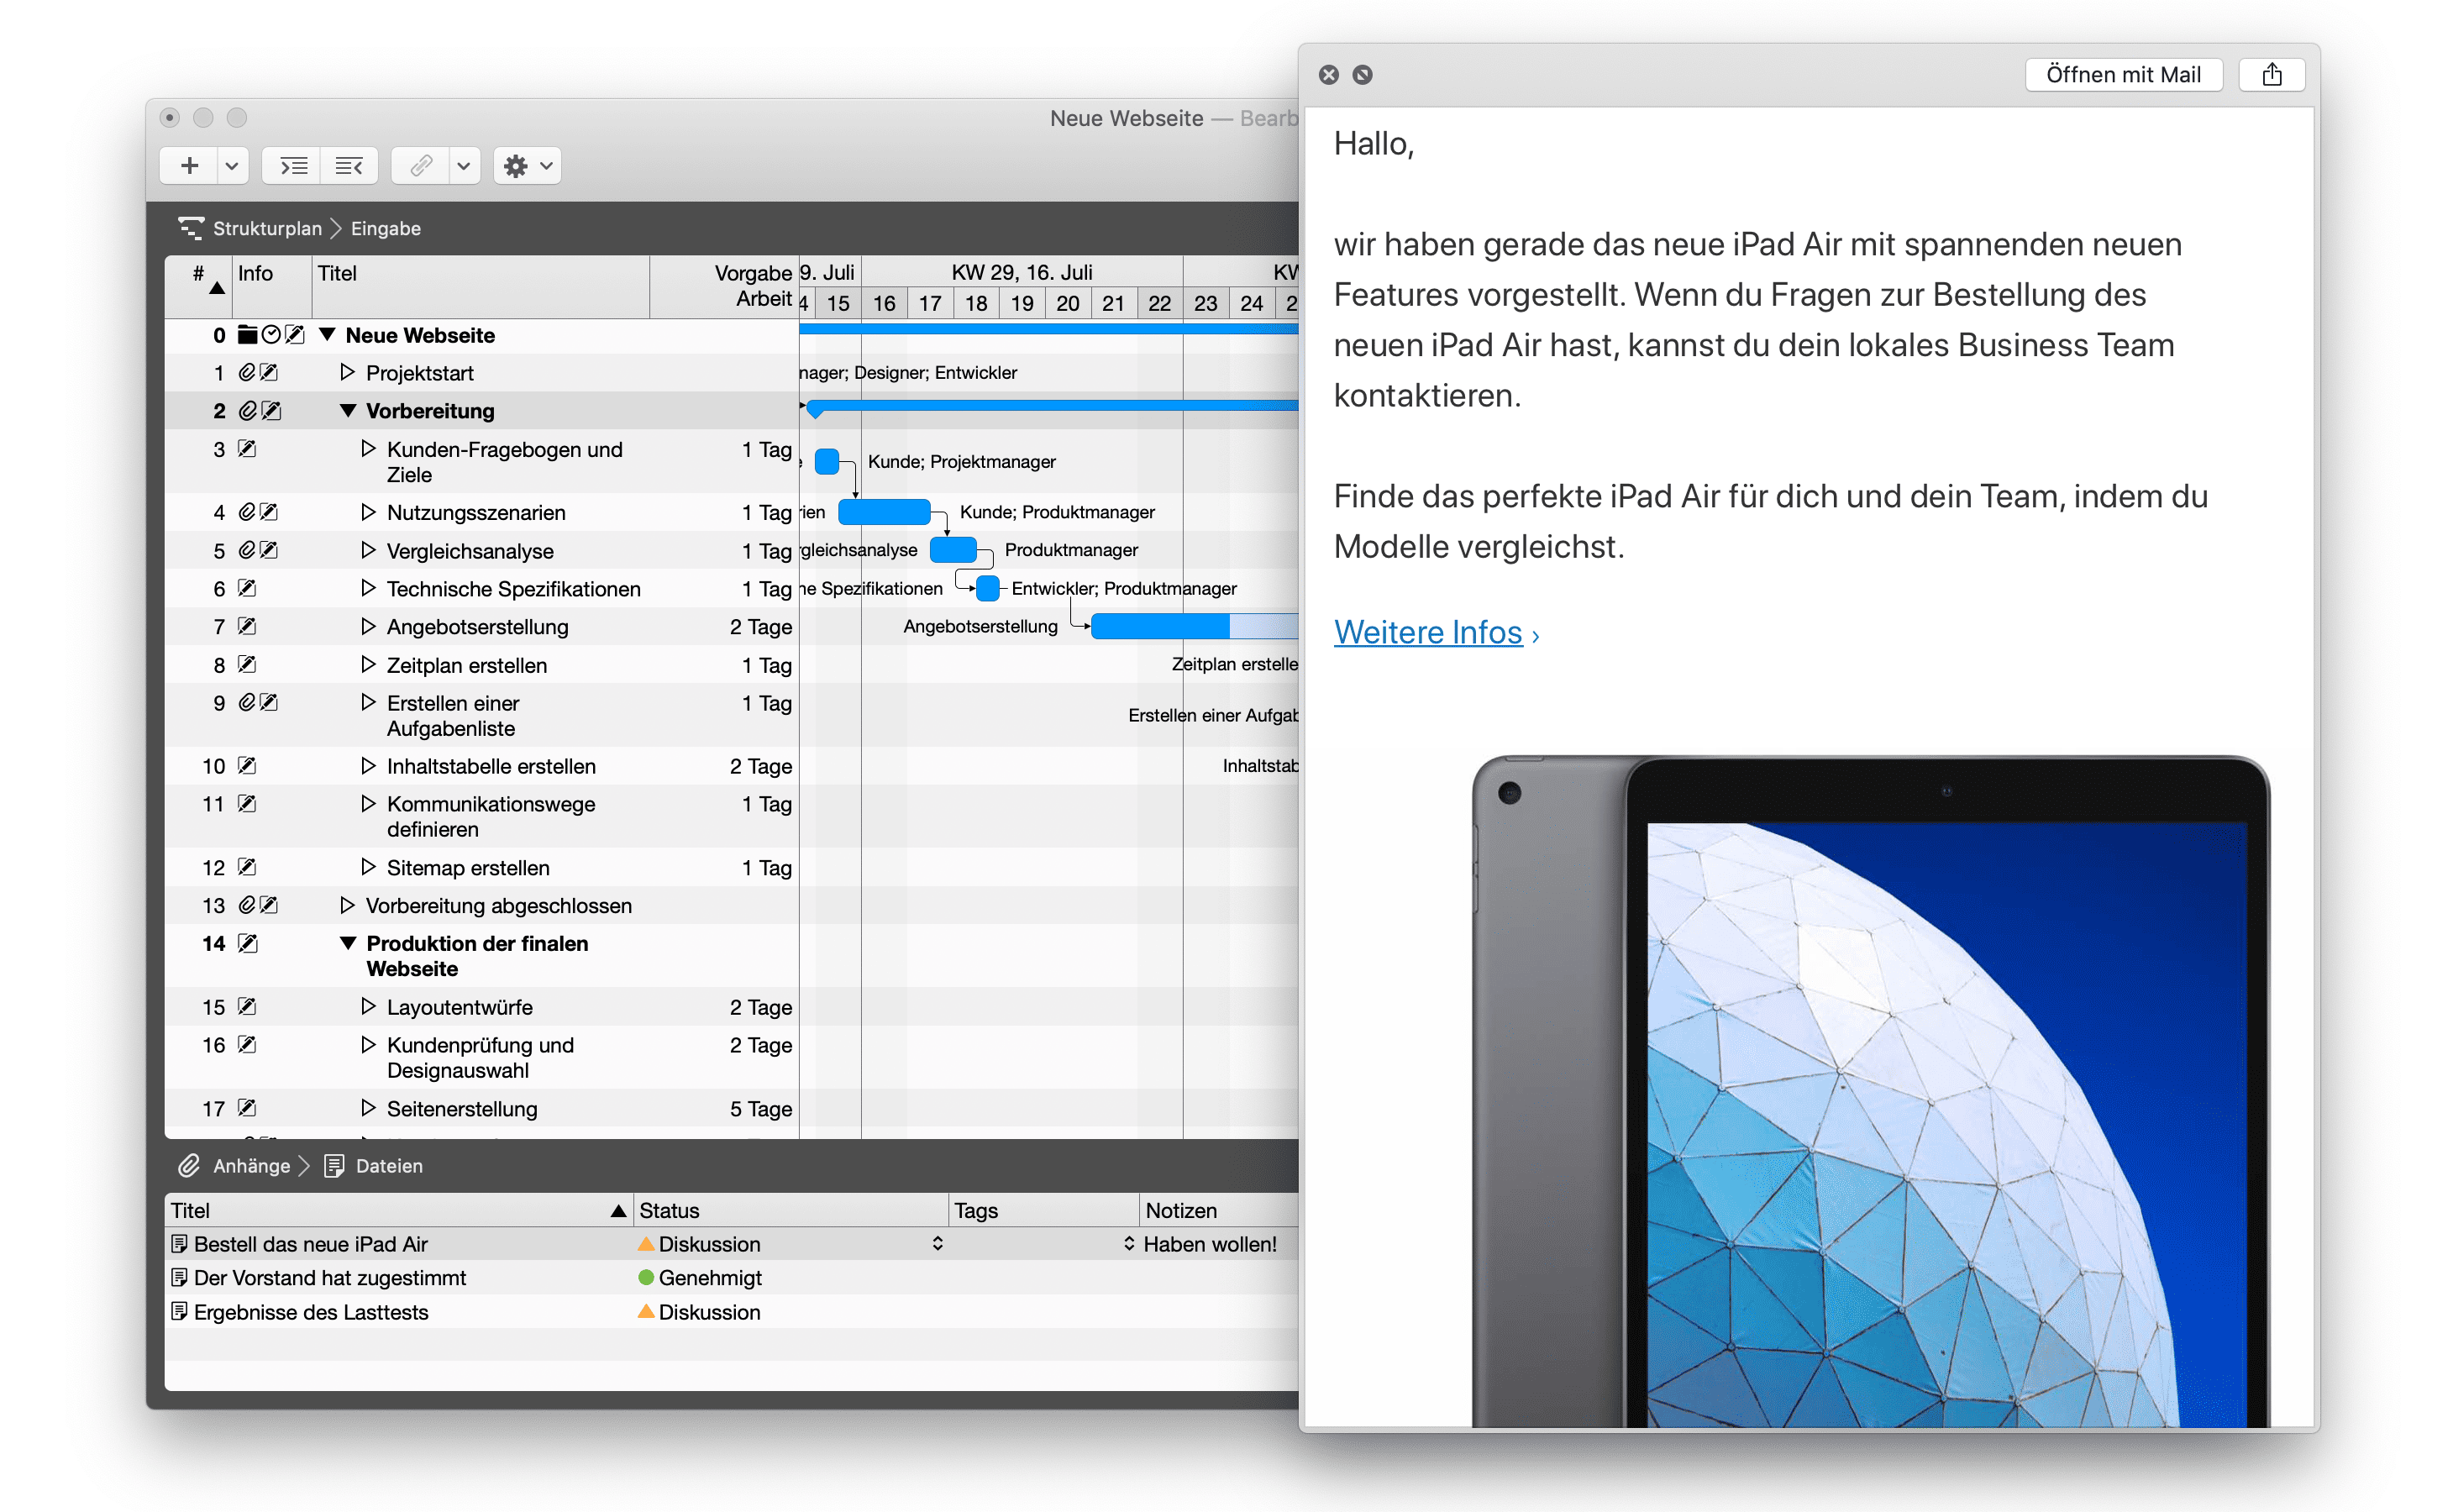Screen dimensions: 2453x1512
Task: Click the outdent outline toolbar icon
Action: point(348,166)
